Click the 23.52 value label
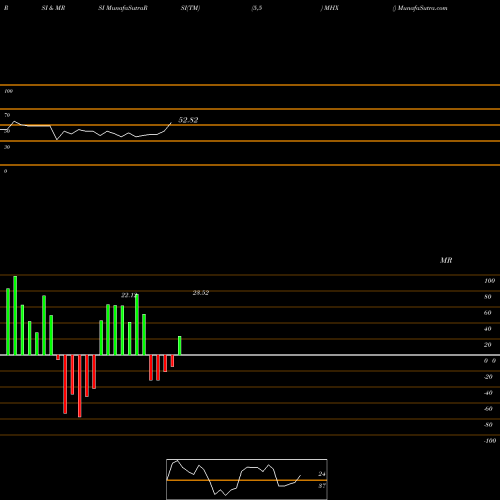The height and width of the screenshot is (500, 500). (201, 293)
